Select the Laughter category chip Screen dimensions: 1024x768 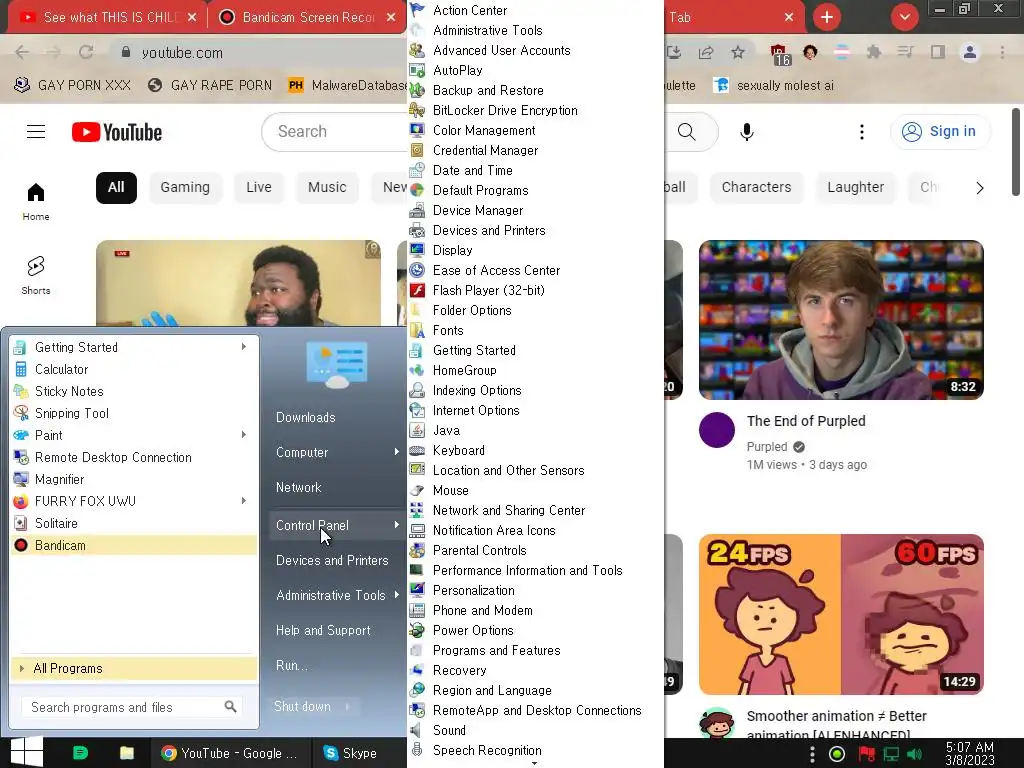coord(856,187)
